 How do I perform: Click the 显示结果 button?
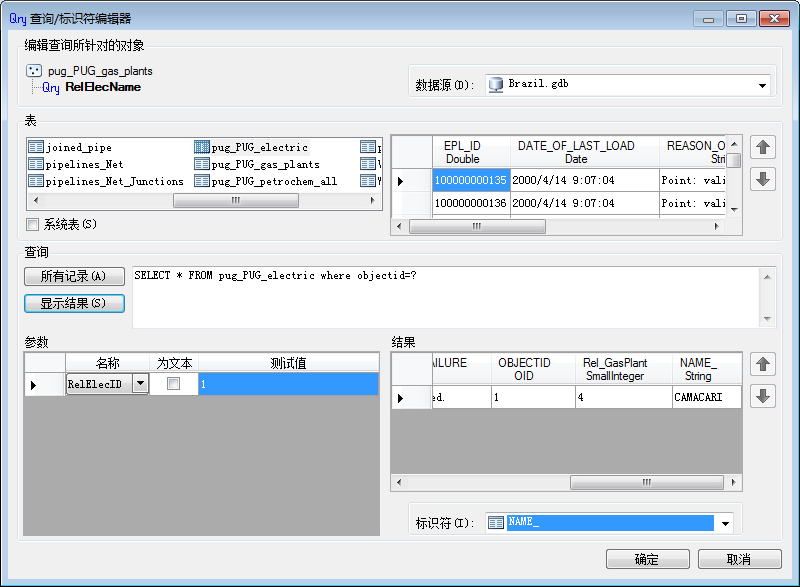click(x=74, y=303)
